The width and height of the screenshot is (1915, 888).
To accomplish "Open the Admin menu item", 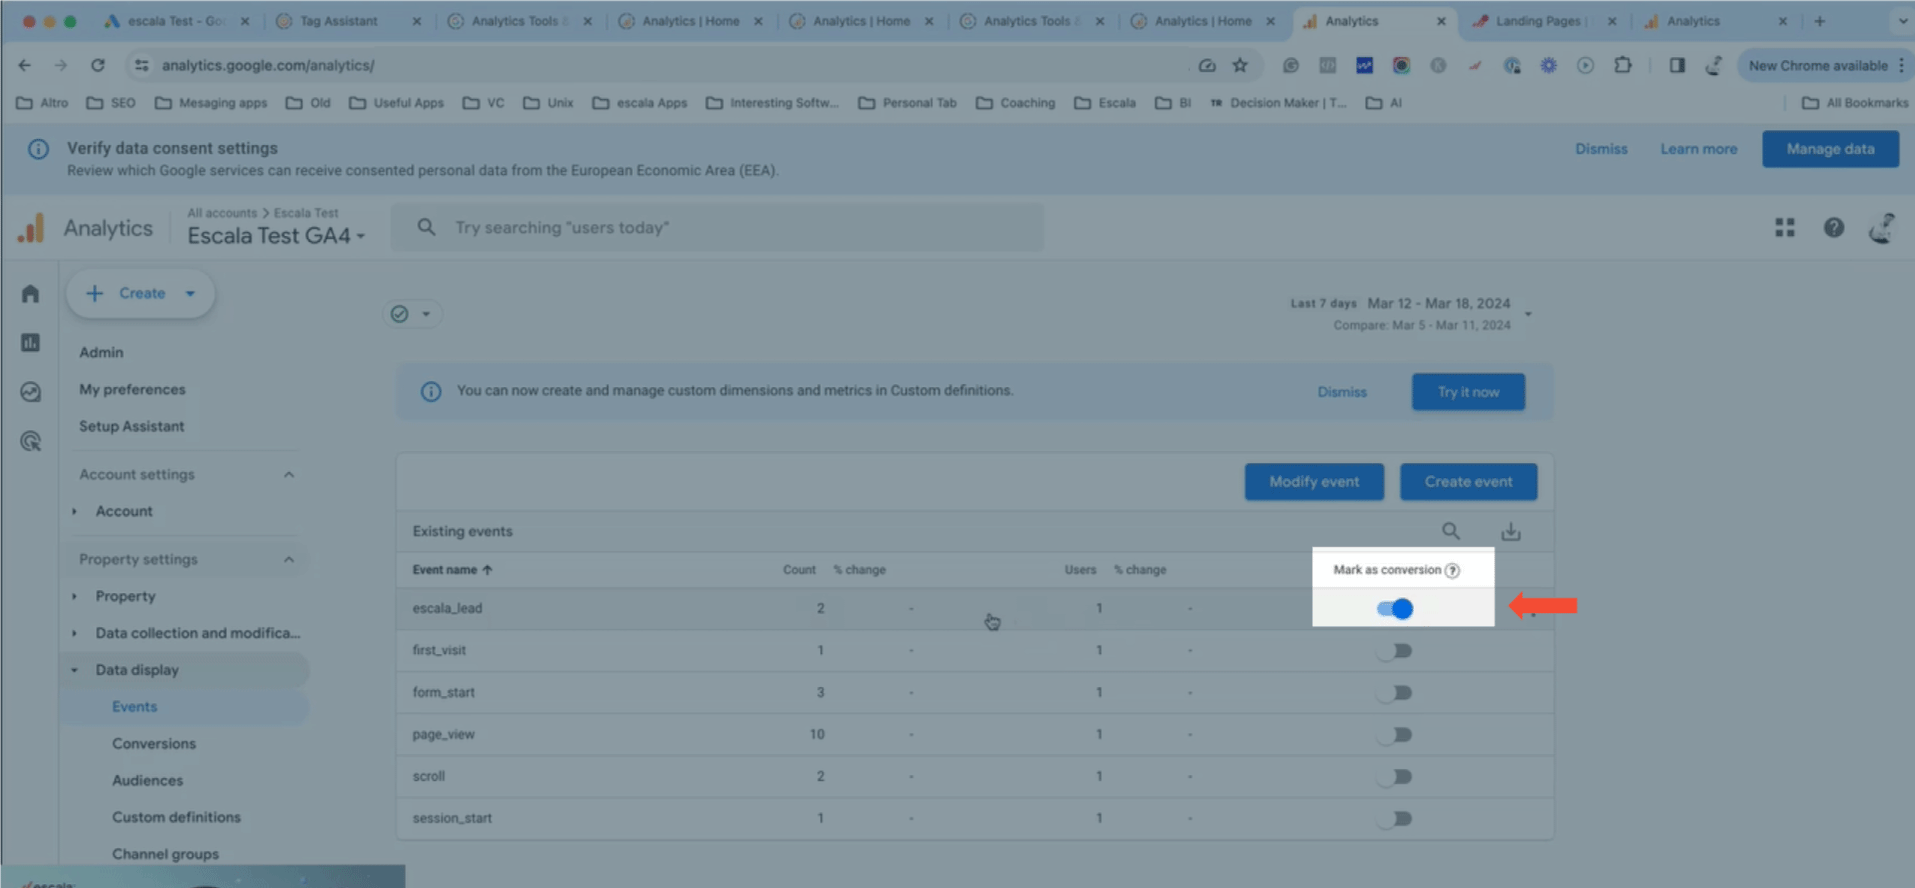I will [x=101, y=353].
